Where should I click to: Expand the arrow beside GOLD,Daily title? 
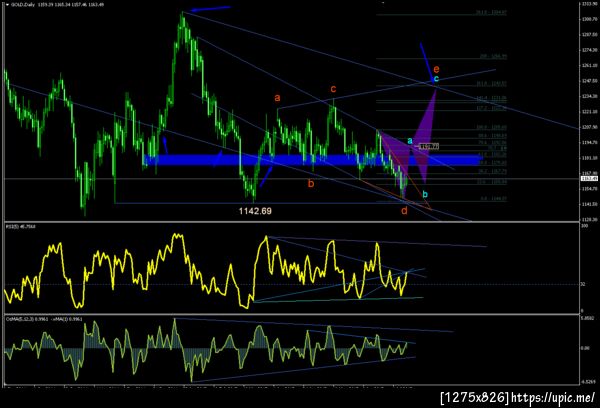pyautogui.click(x=7, y=5)
